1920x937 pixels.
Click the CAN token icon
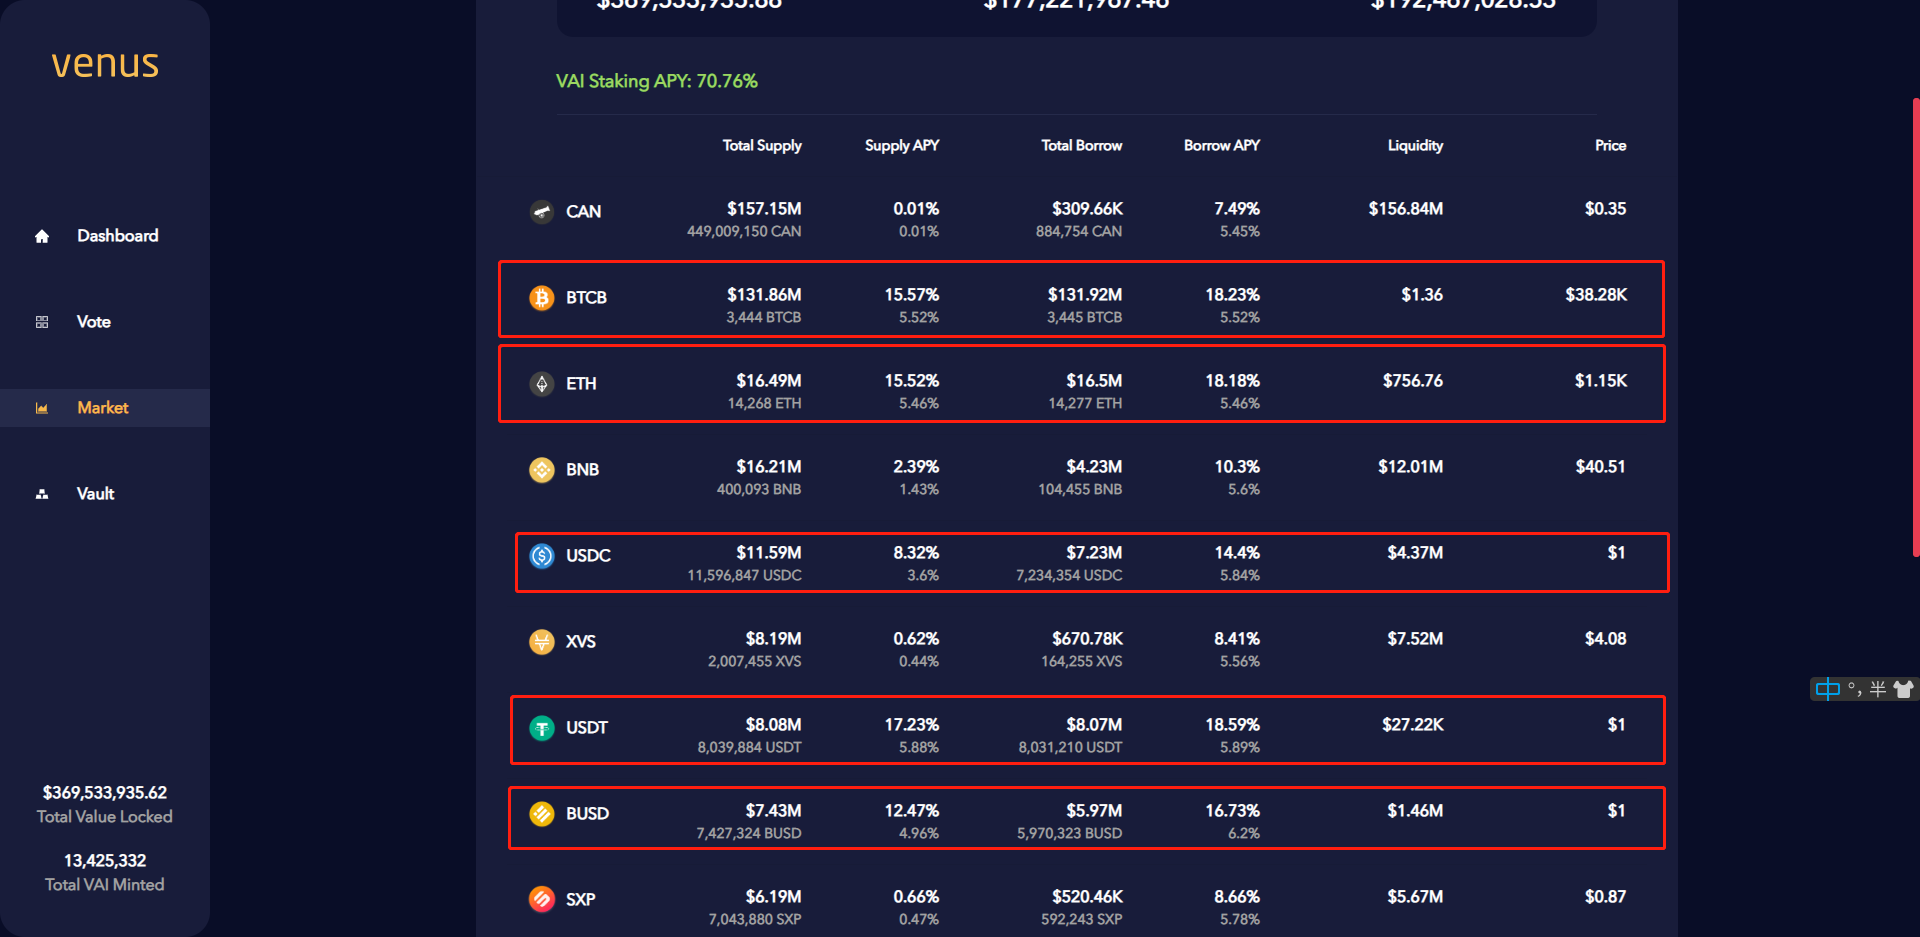(x=542, y=212)
